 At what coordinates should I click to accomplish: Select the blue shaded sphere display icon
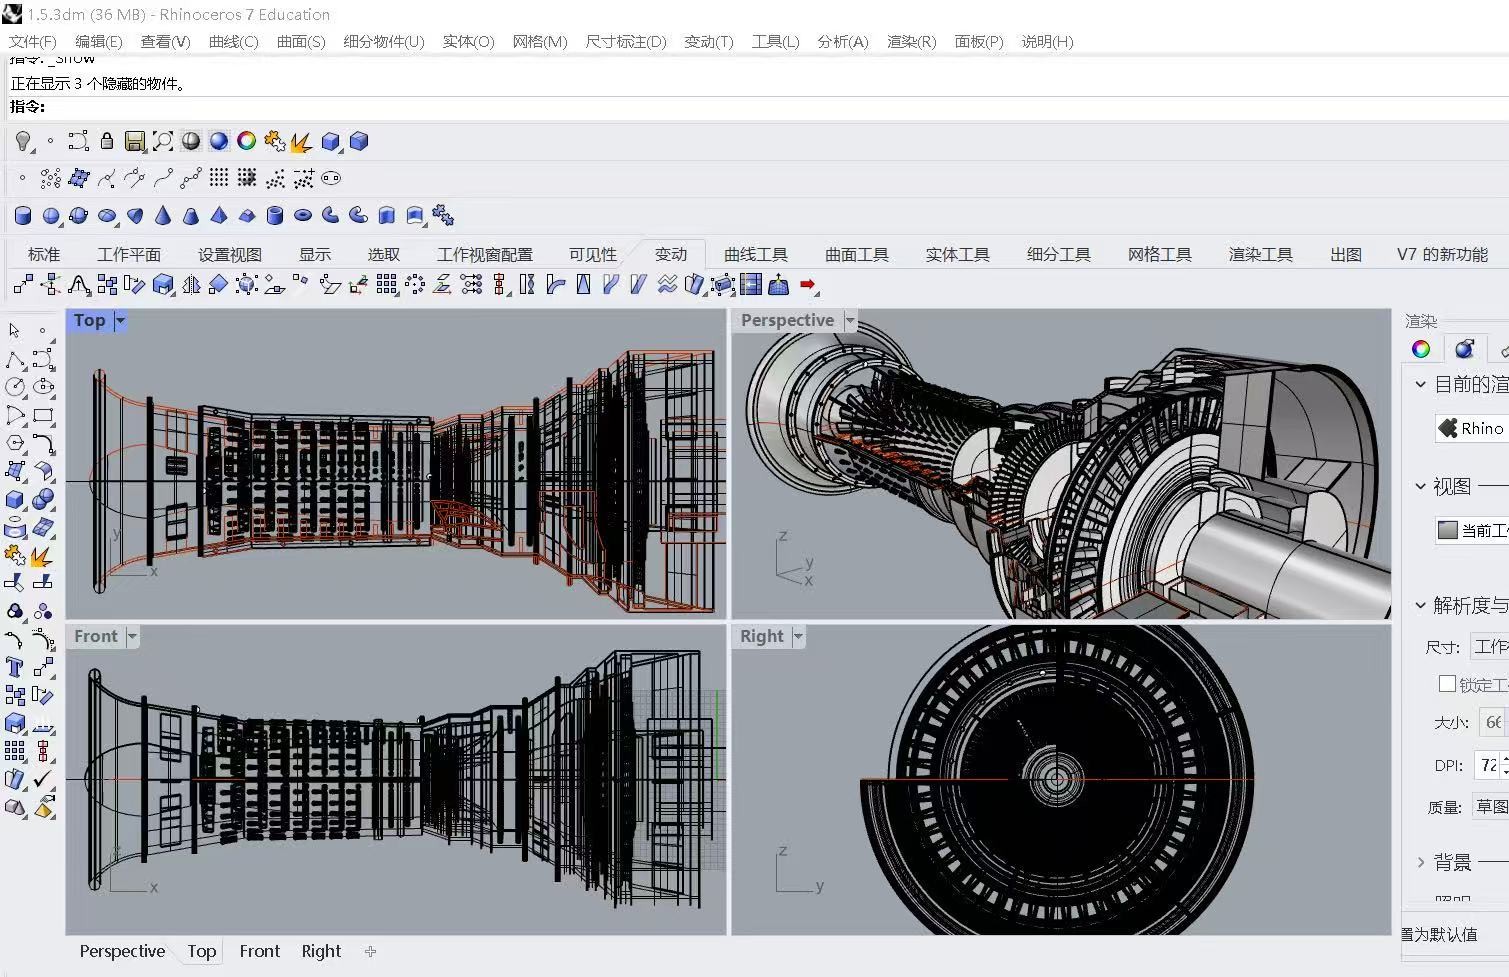[x=219, y=141]
